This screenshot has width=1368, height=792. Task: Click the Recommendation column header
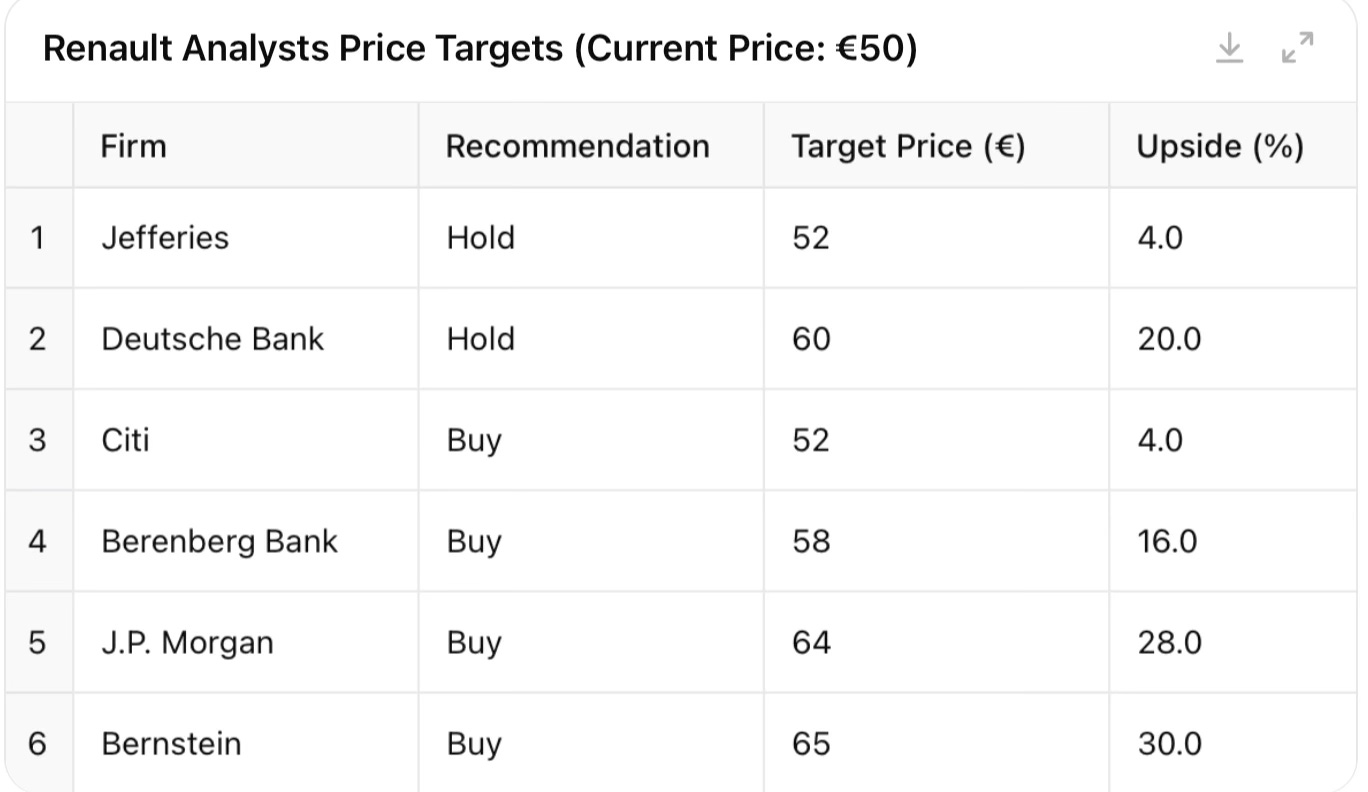577,146
